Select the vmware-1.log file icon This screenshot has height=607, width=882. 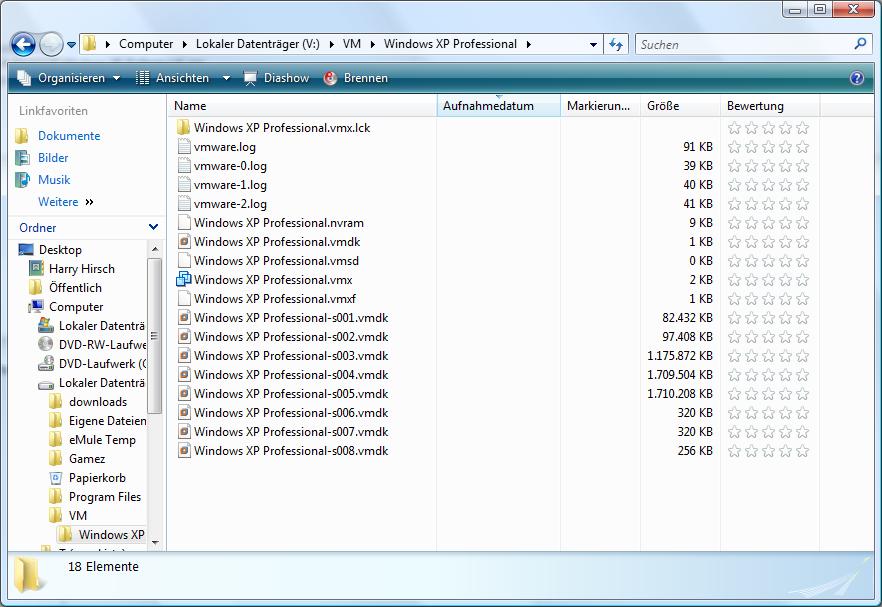coord(183,185)
